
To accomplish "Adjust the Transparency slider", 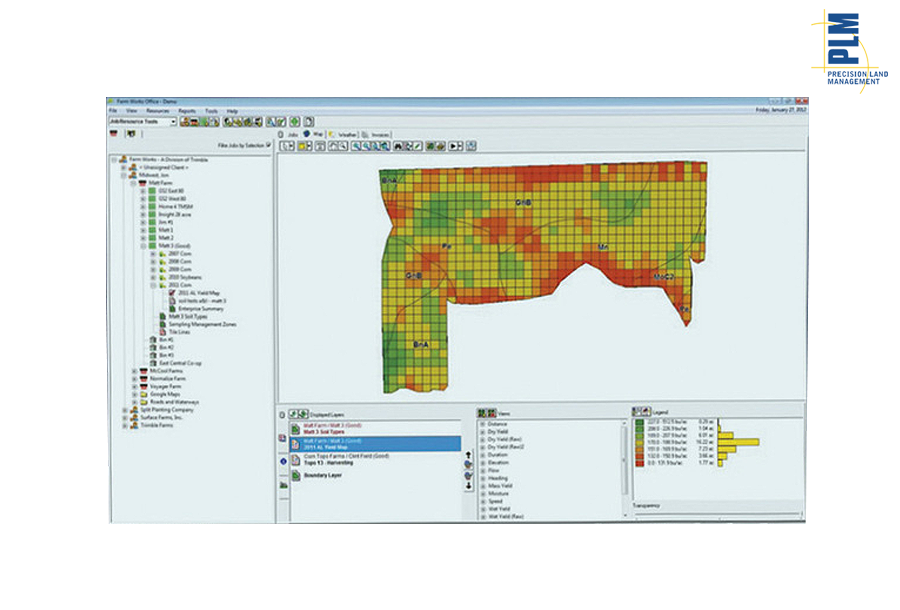I will click(718, 514).
